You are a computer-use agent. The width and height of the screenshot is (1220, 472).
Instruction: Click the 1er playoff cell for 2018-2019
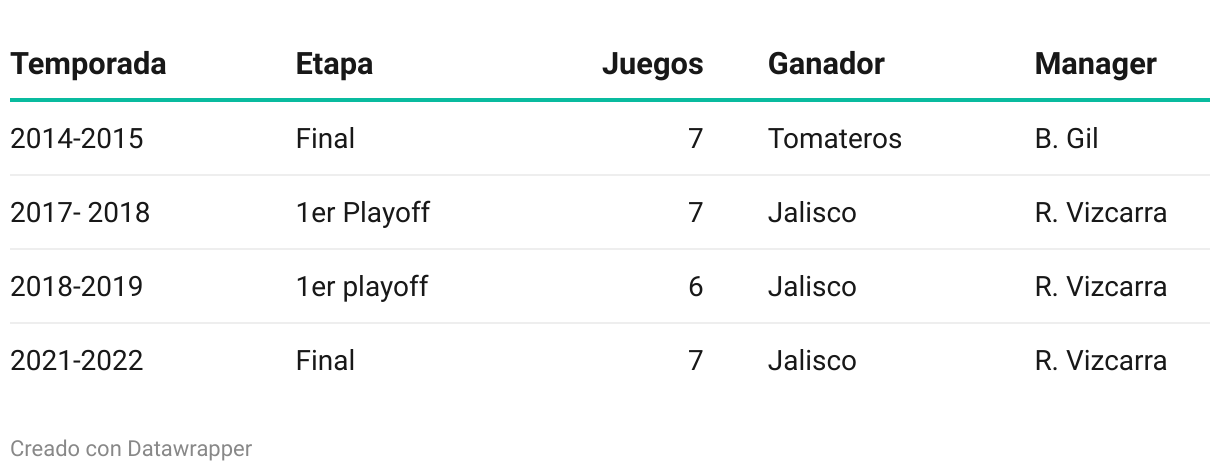point(362,286)
